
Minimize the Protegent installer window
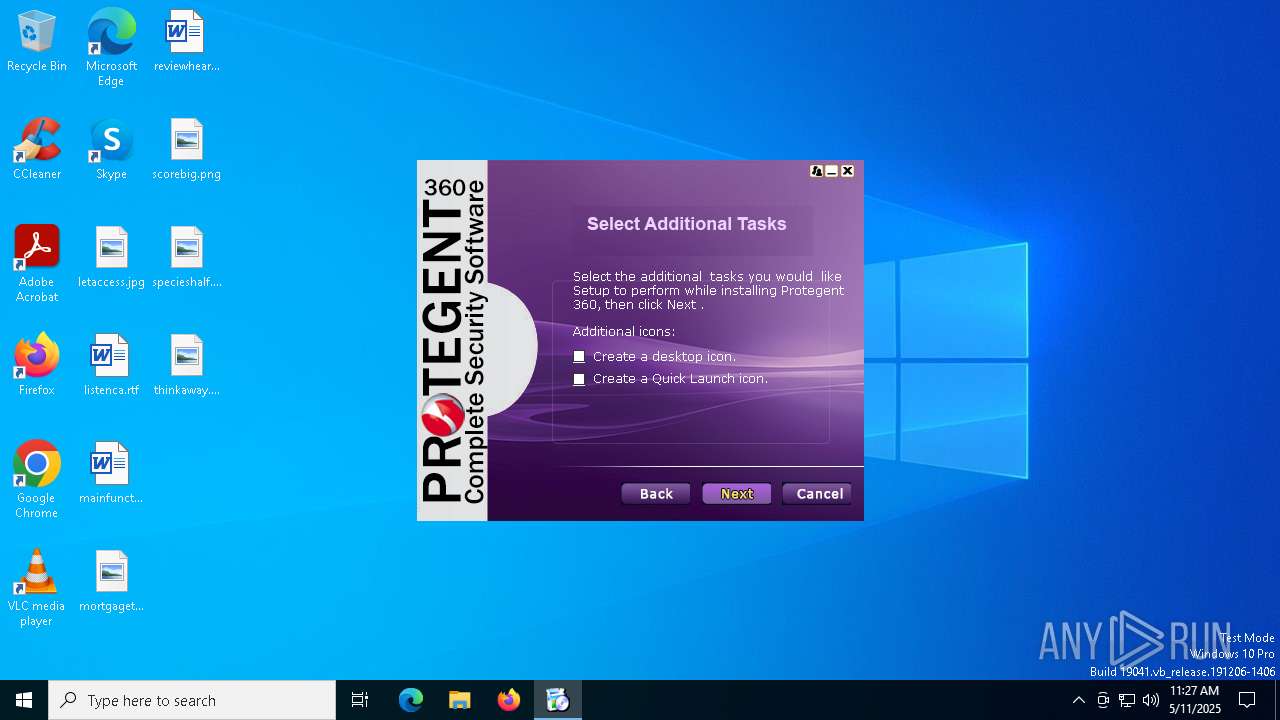832,171
